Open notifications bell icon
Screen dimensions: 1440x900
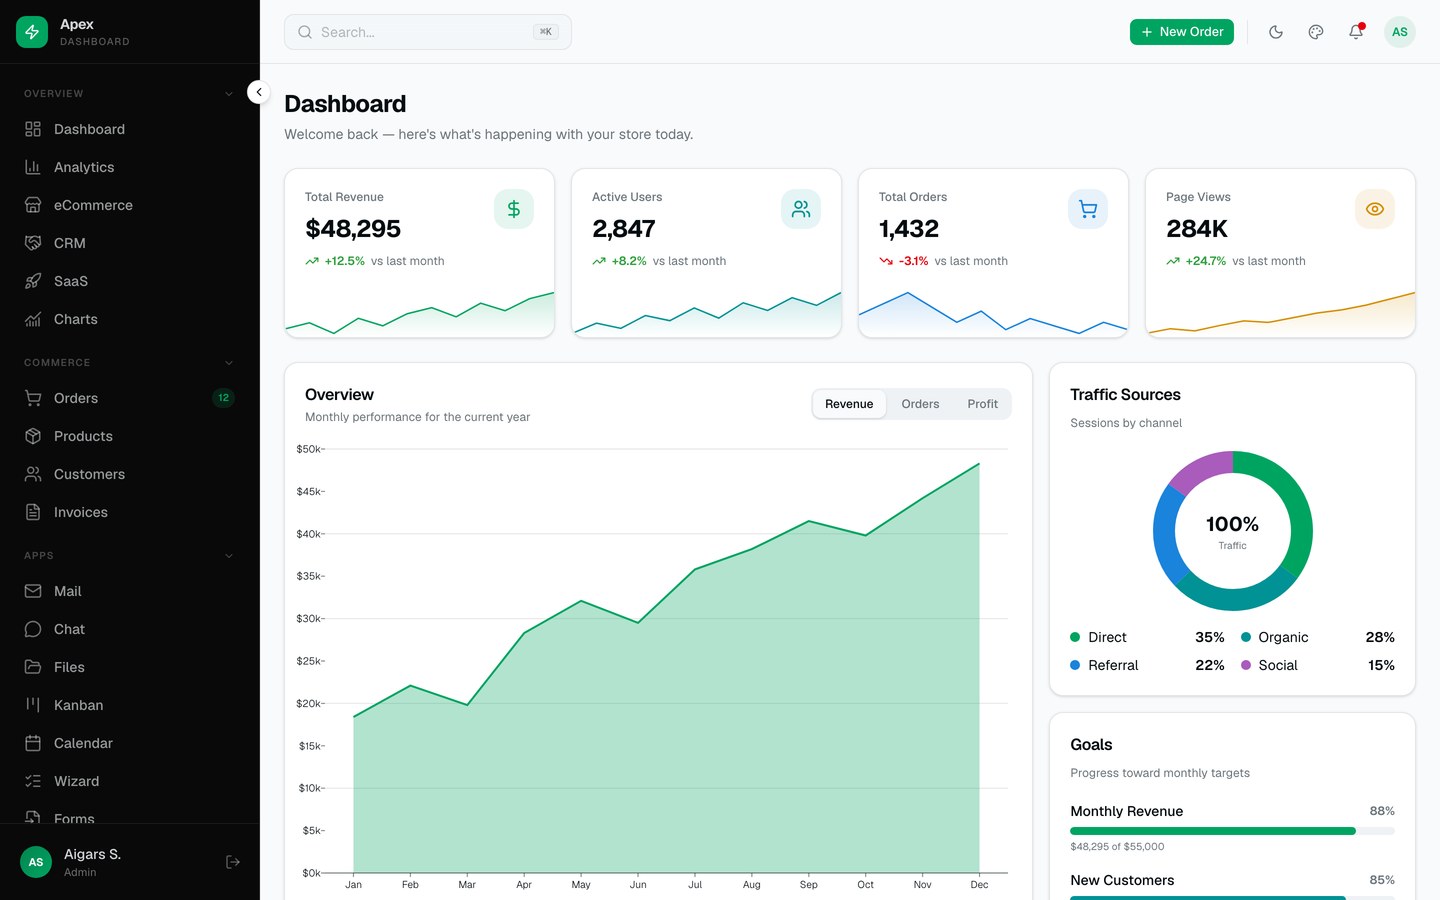(1356, 32)
